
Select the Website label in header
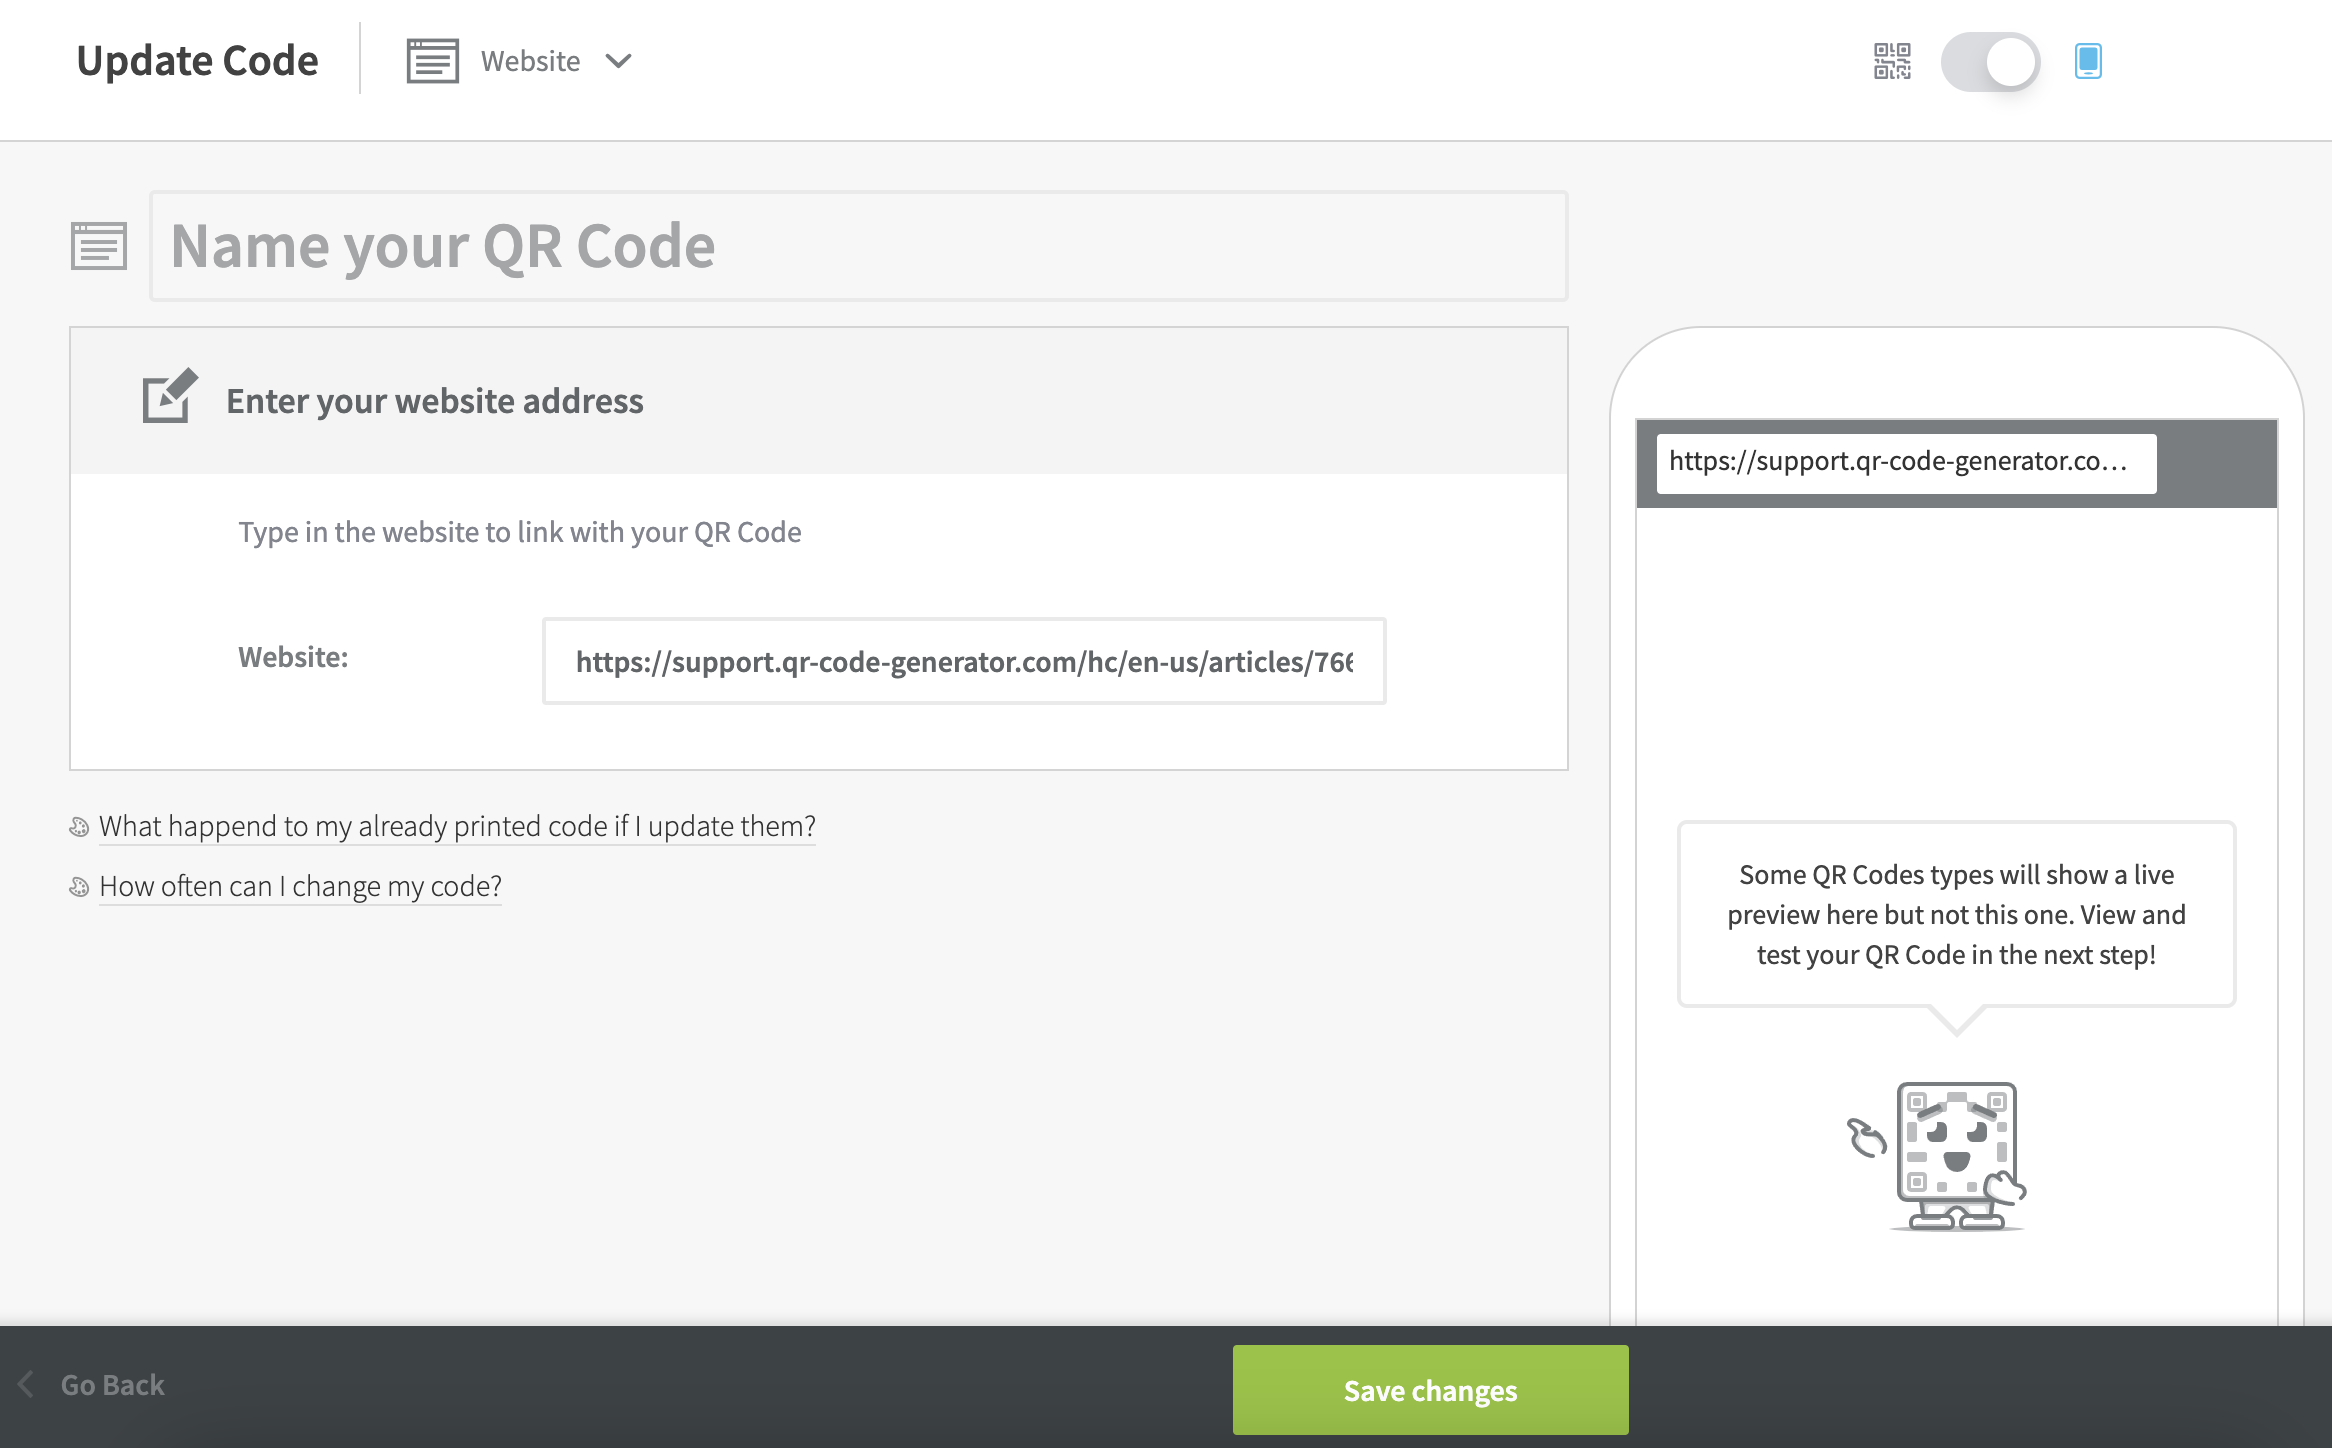pos(530,61)
